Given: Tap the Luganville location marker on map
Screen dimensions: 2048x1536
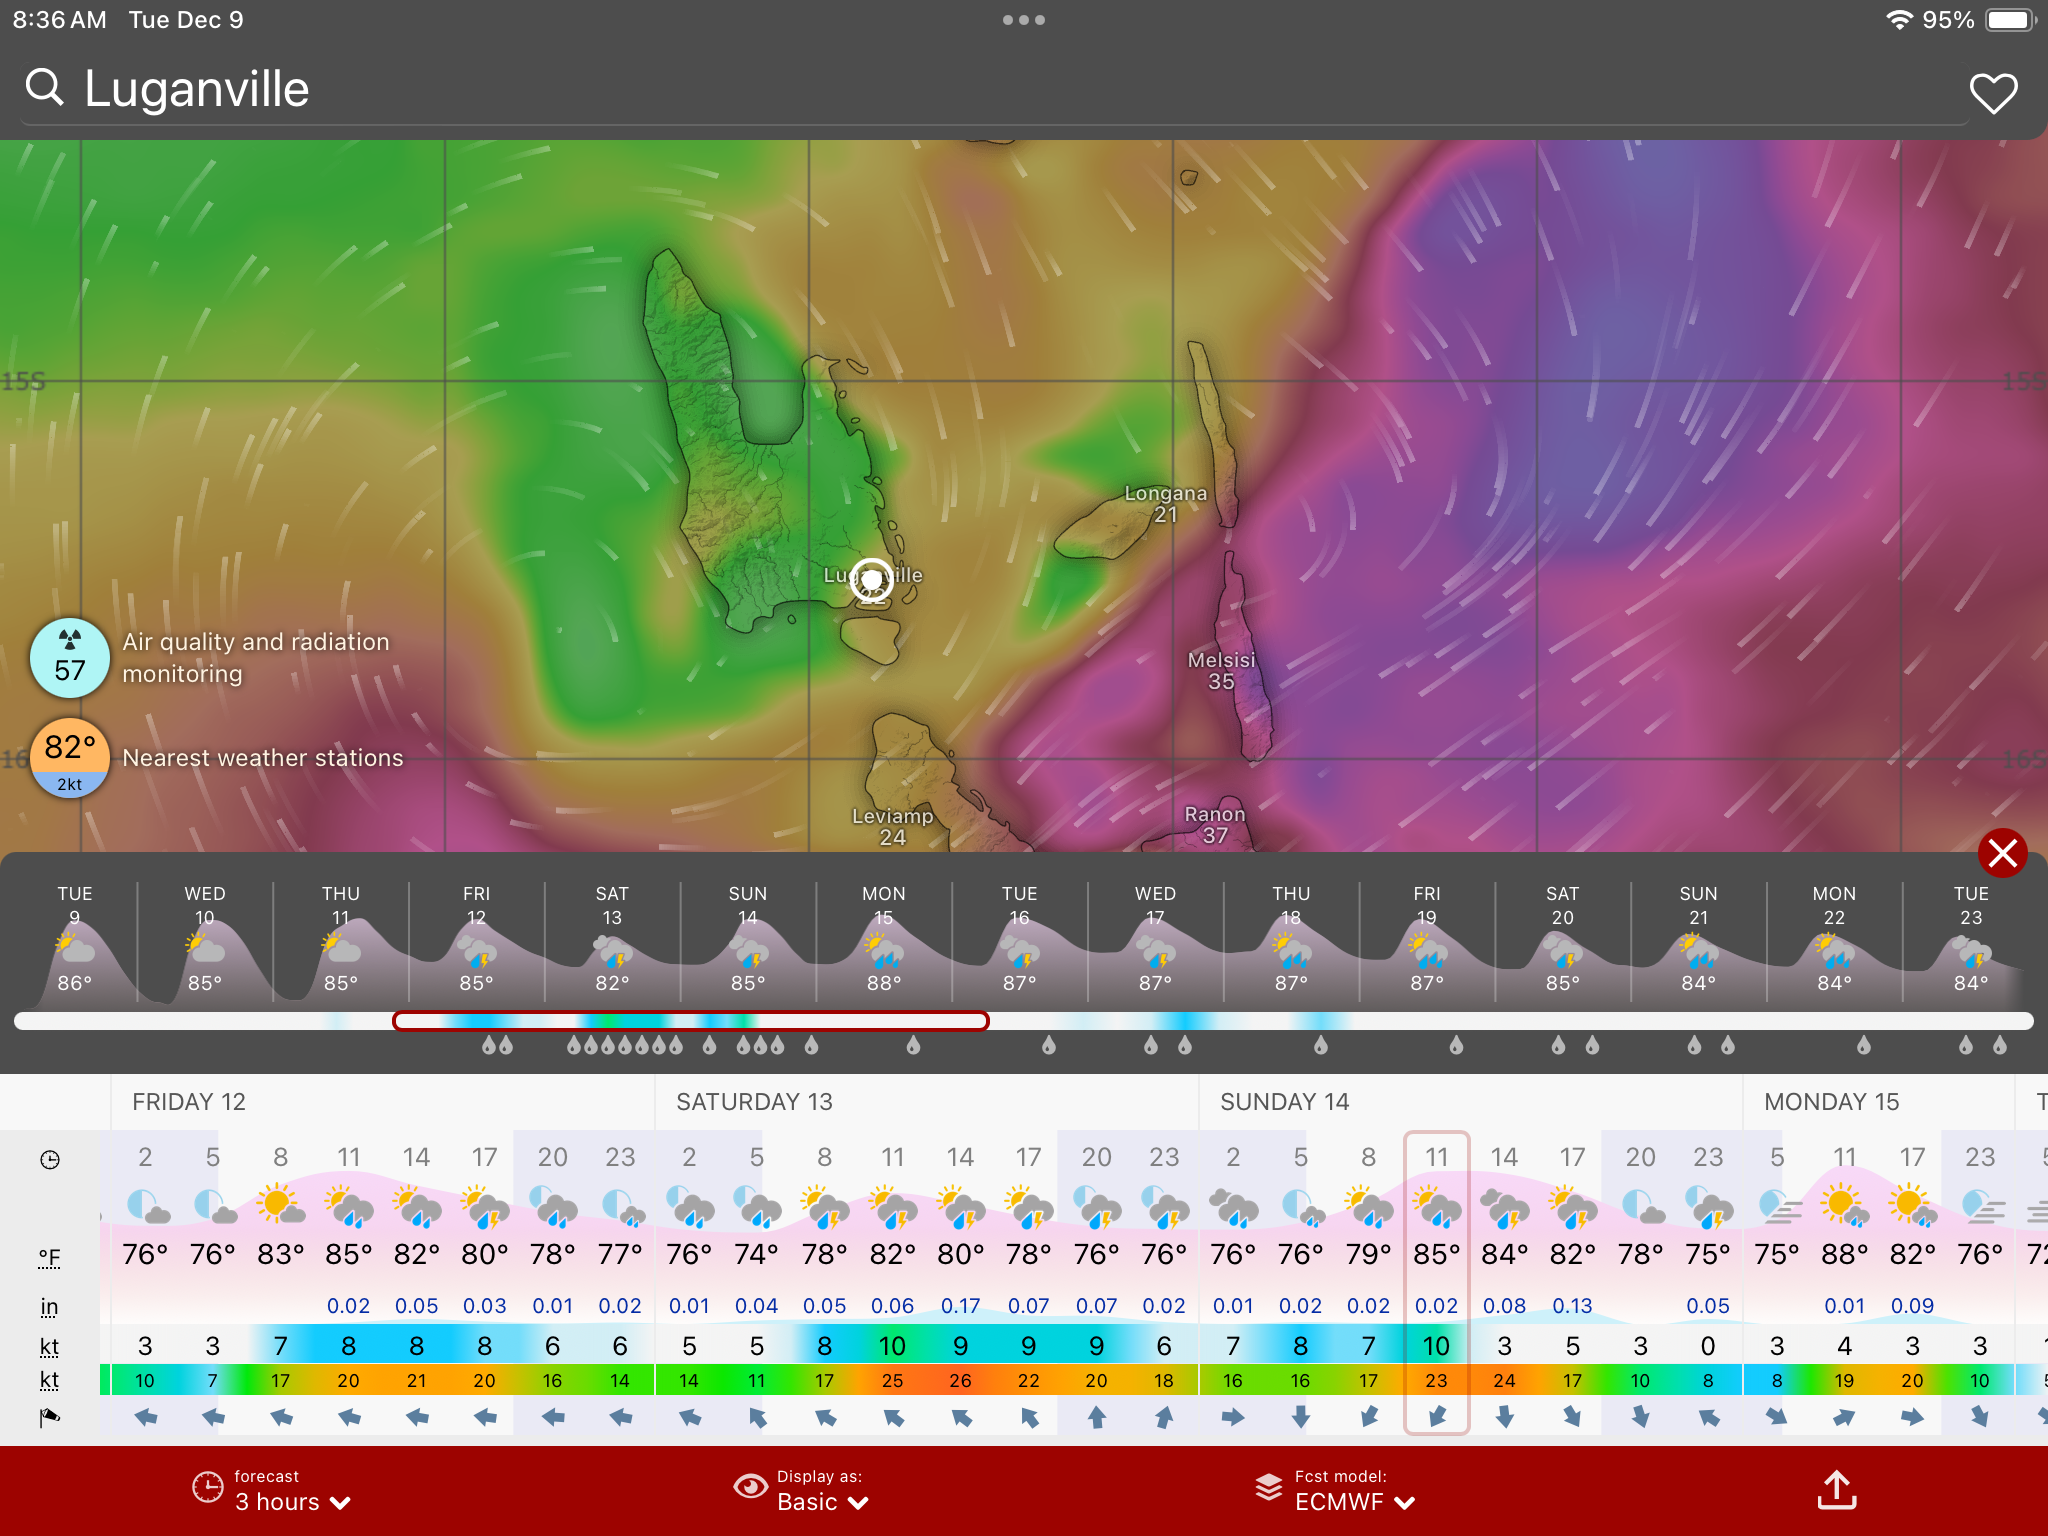Looking at the screenshot, I should click(872, 580).
